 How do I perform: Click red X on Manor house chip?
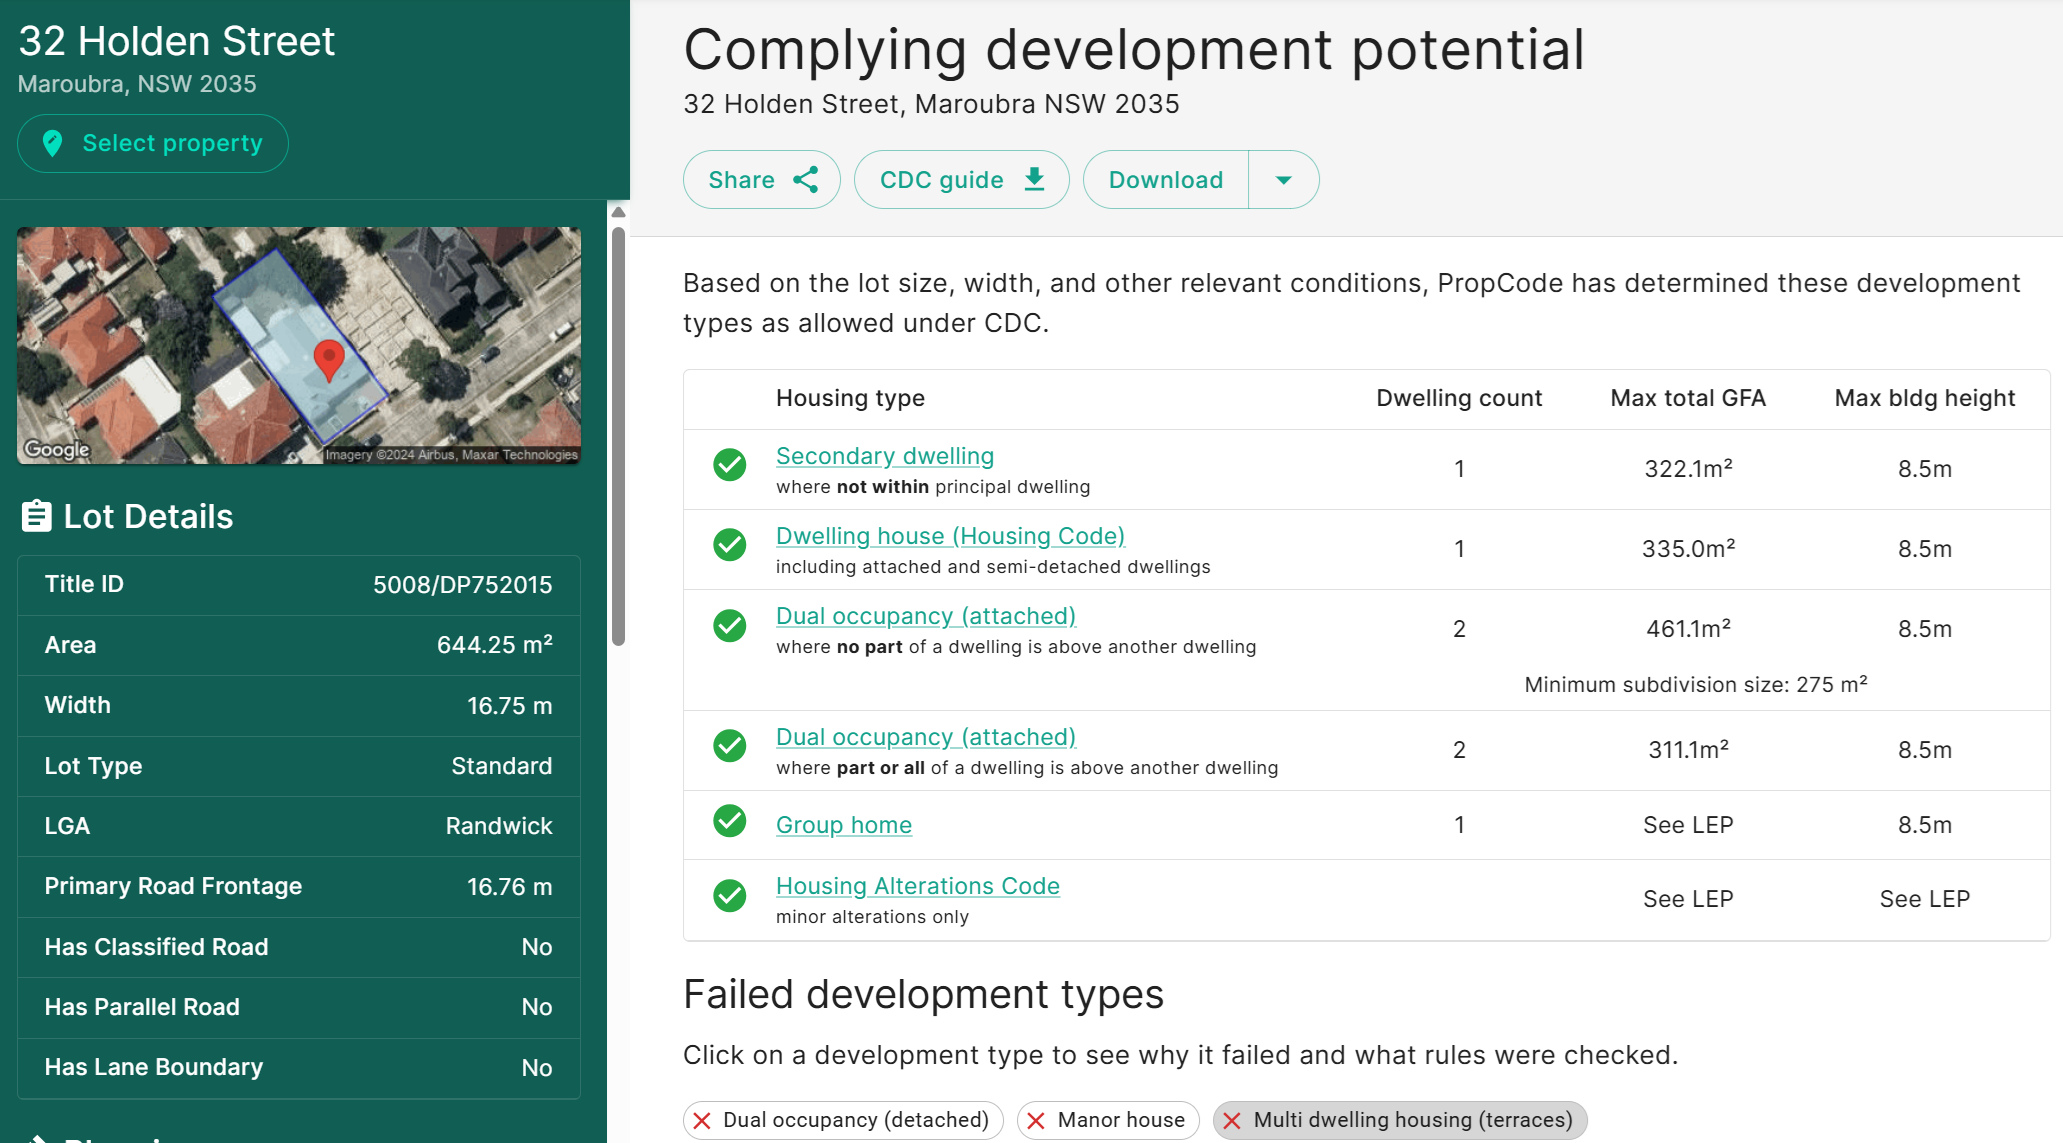(x=1036, y=1121)
